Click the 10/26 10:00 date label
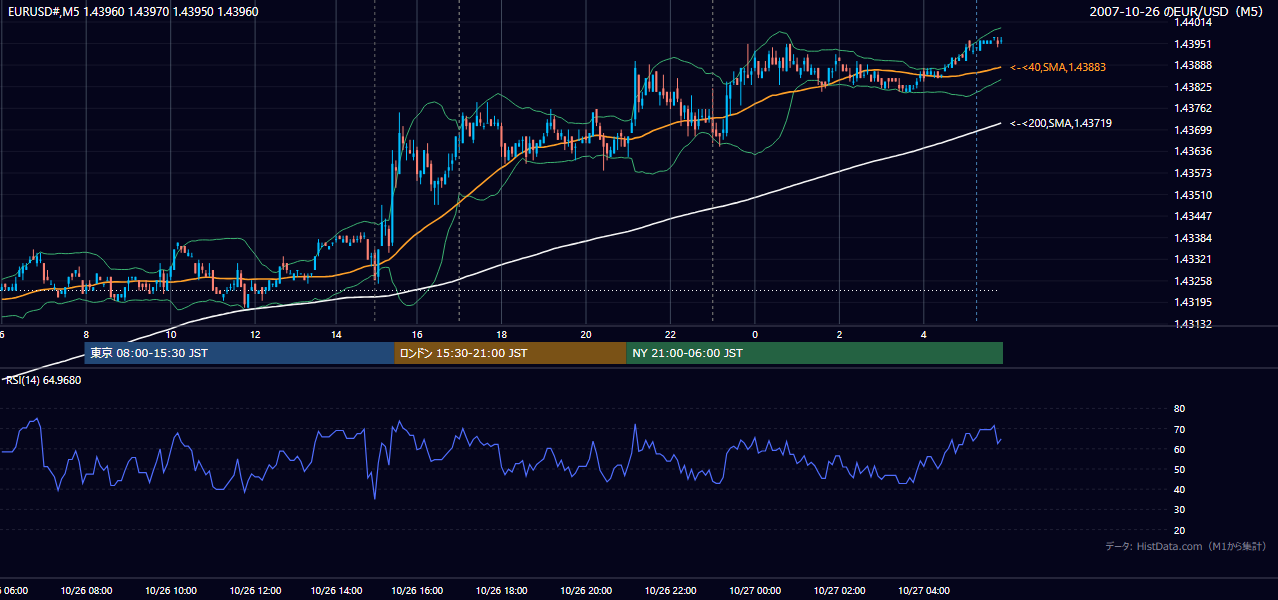Image resolution: width=1278 pixels, height=600 pixels. [170, 591]
